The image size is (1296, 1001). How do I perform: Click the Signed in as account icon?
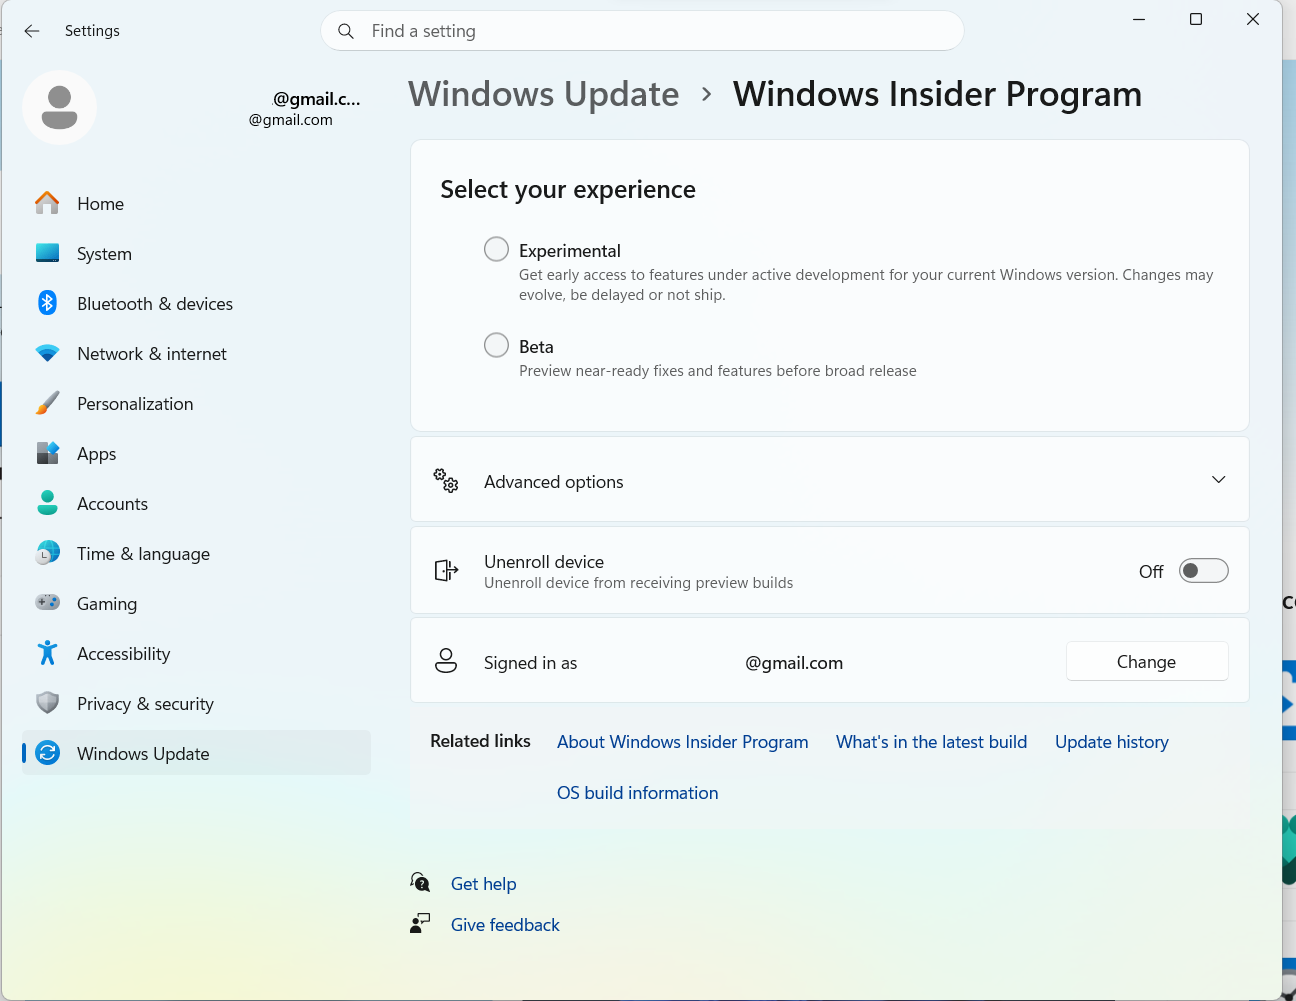tap(446, 661)
